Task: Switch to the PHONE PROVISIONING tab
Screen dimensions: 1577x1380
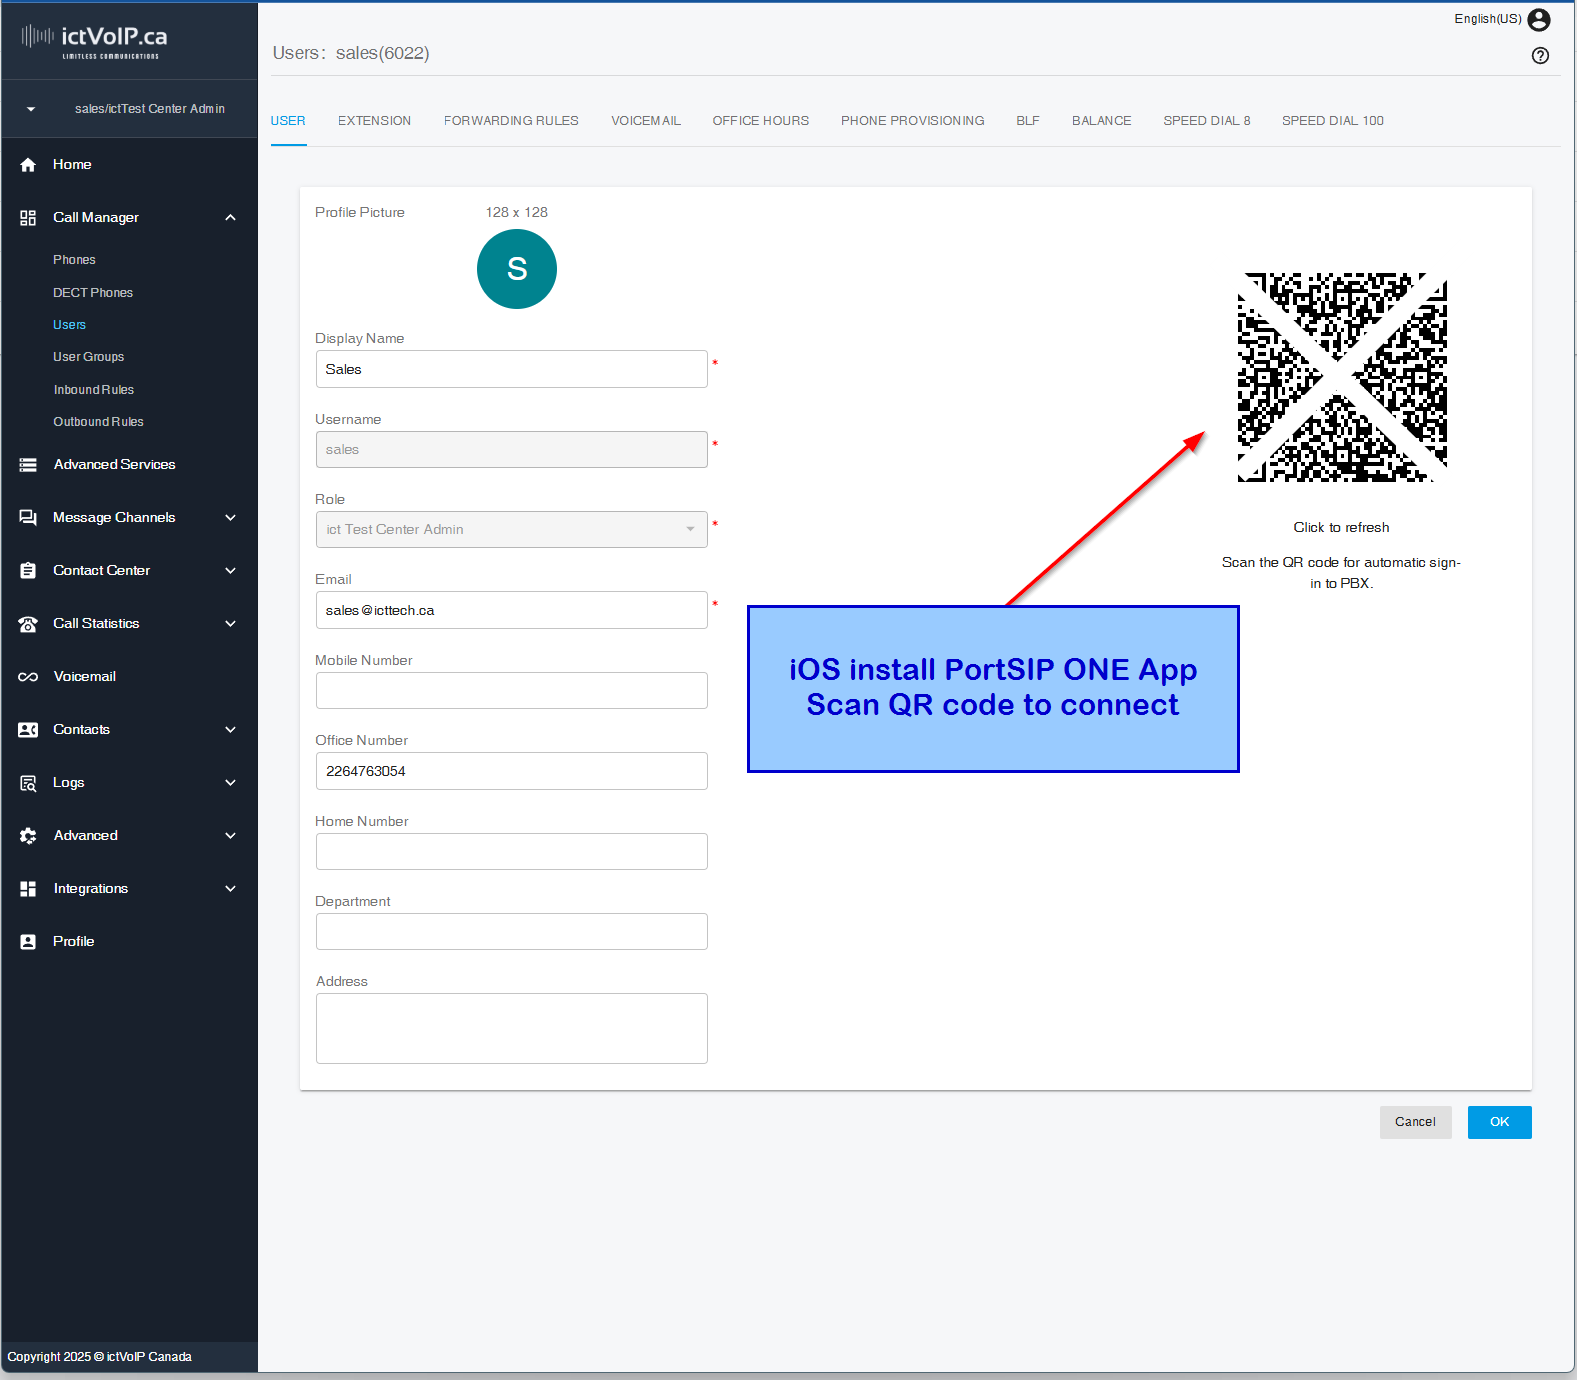Action: 912,121
